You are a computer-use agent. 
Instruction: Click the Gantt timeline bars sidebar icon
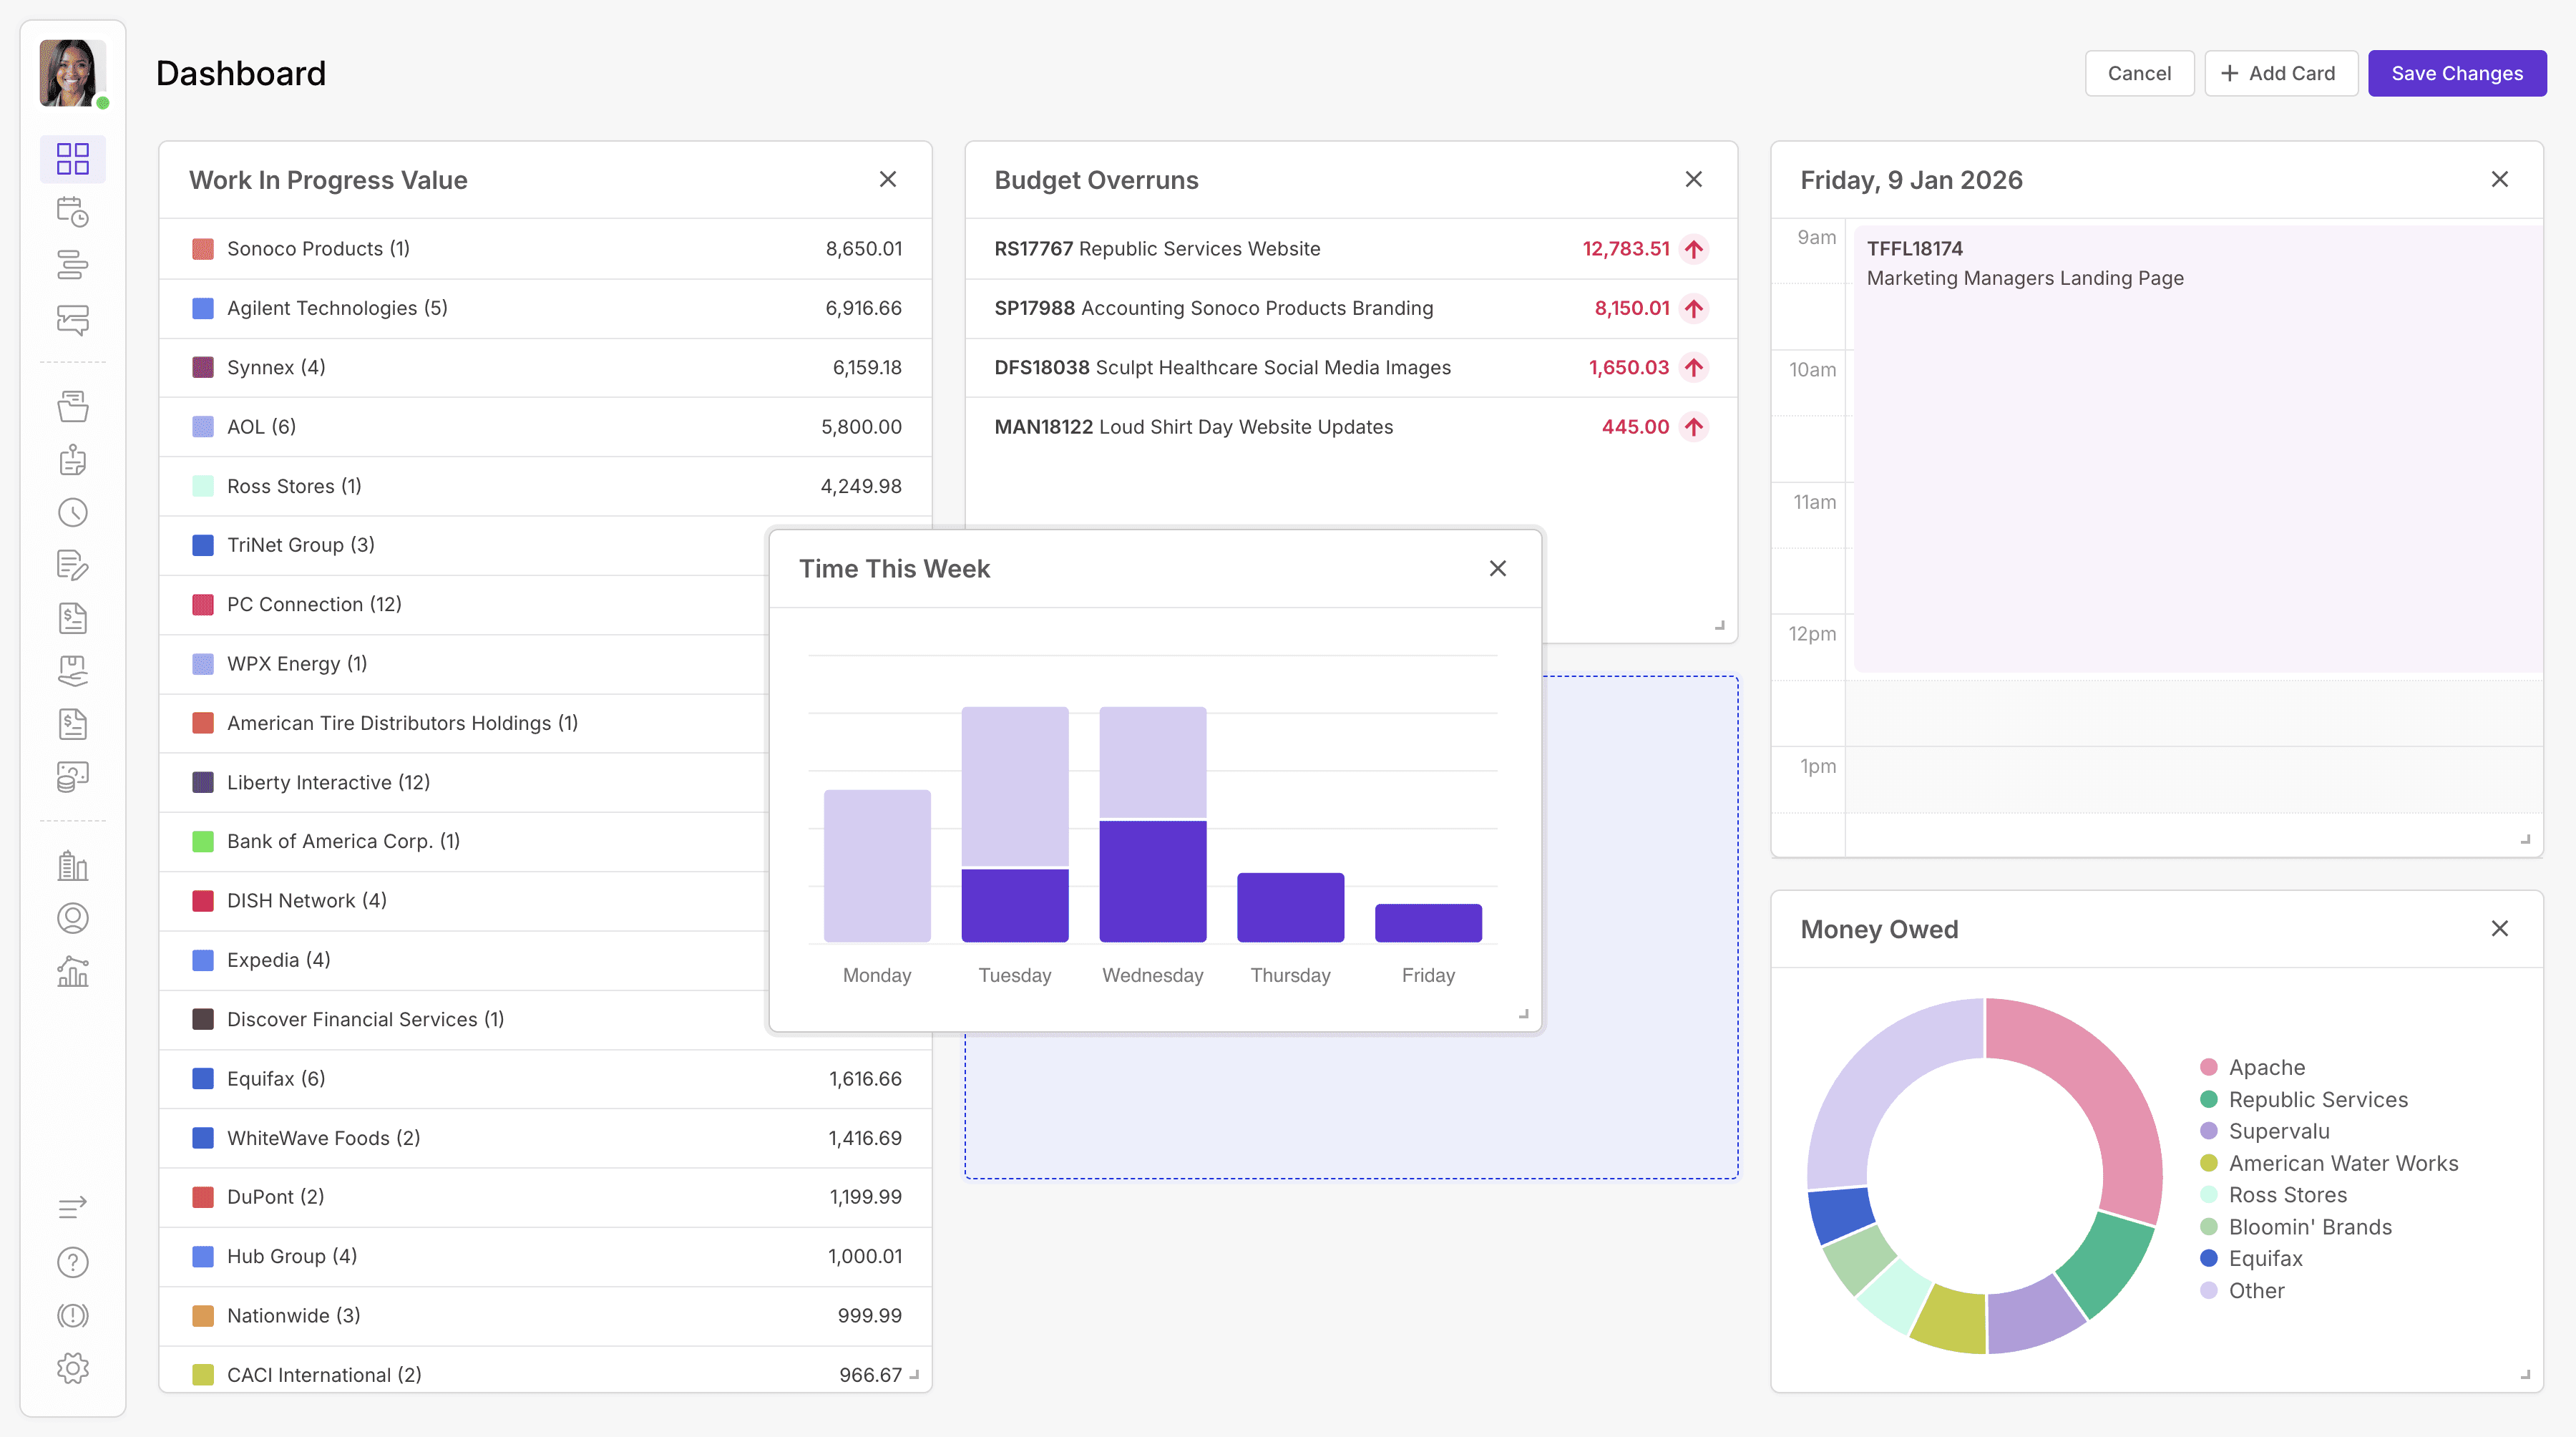pyautogui.click(x=72, y=265)
